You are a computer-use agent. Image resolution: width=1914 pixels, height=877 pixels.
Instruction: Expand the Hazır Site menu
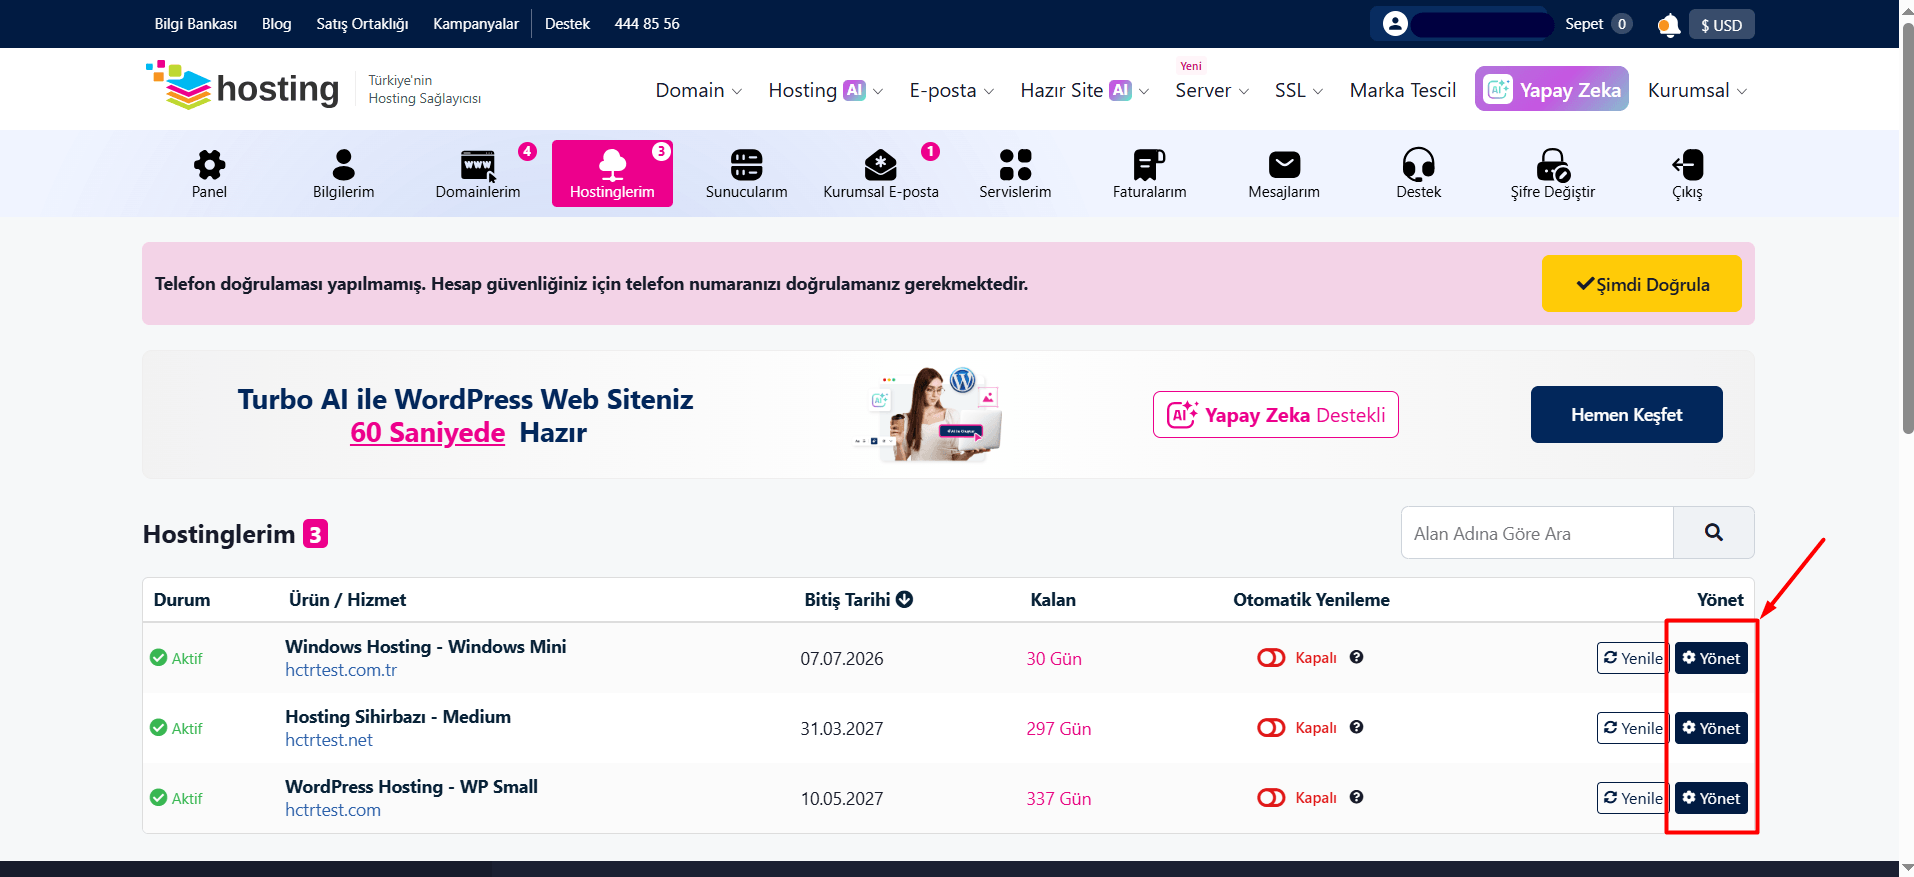pyautogui.click(x=1084, y=90)
